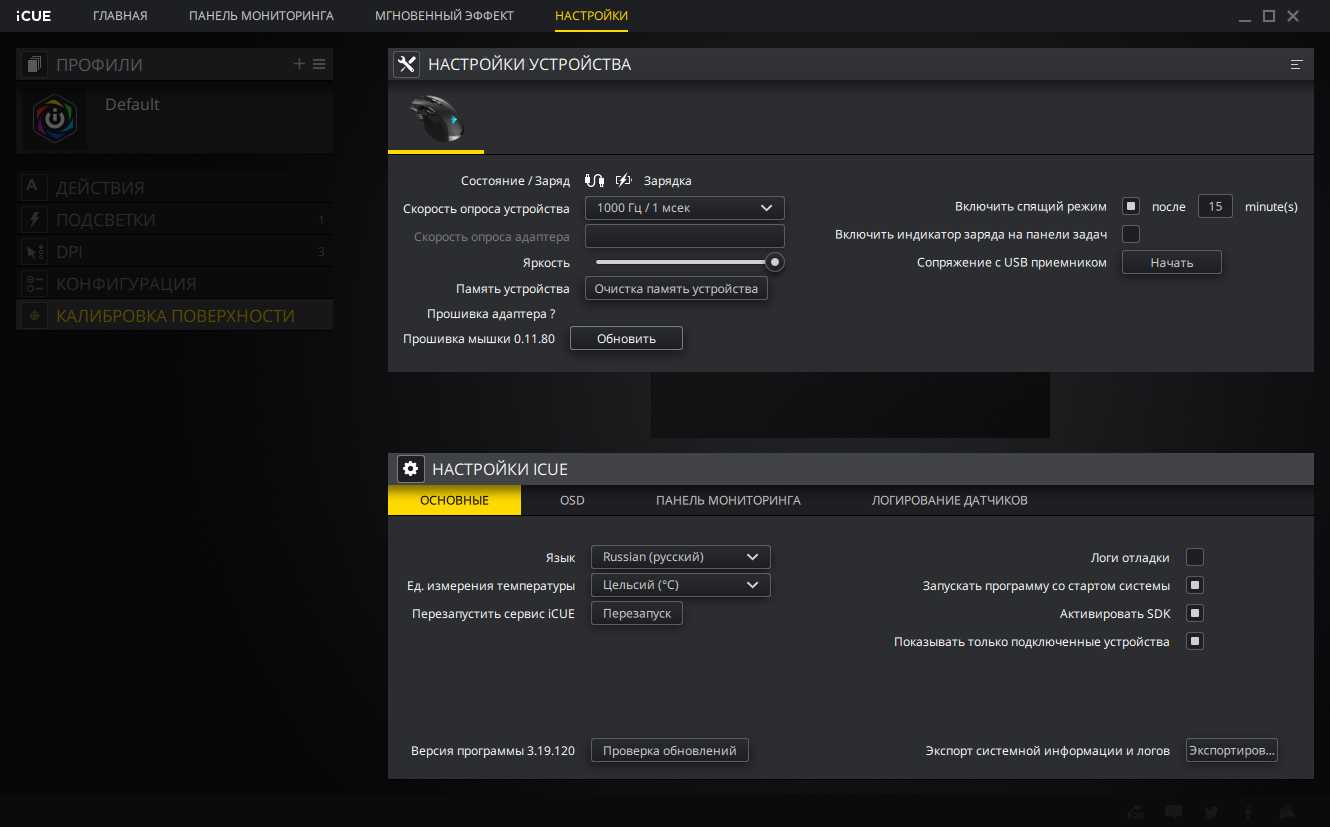Toggle the sleep mode checkbox
Screen dimensions: 1330x827
click(1131, 207)
